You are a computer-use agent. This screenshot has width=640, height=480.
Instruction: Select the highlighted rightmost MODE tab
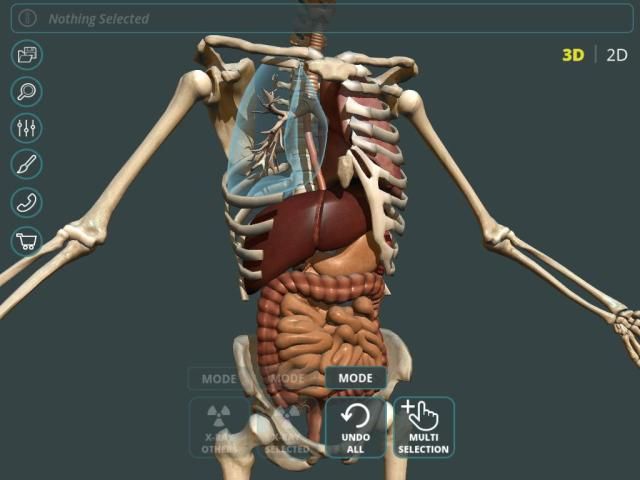click(x=355, y=379)
